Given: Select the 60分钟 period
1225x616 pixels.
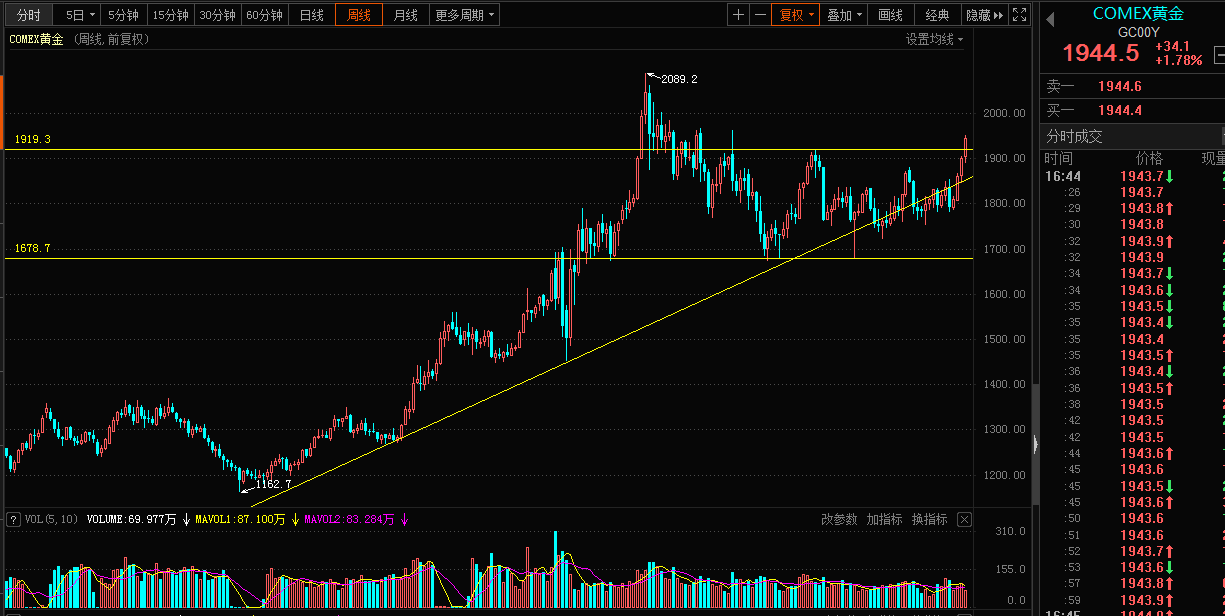Looking at the screenshot, I should coord(264,15).
